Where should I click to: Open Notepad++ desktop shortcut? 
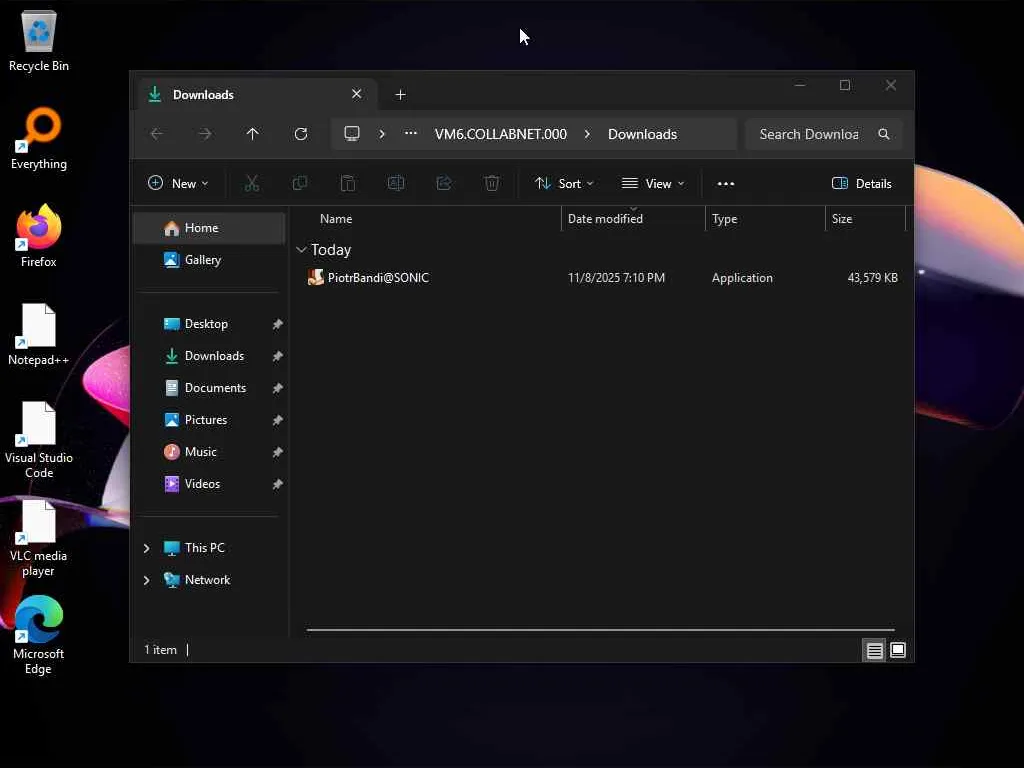click(x=39, y=334)
